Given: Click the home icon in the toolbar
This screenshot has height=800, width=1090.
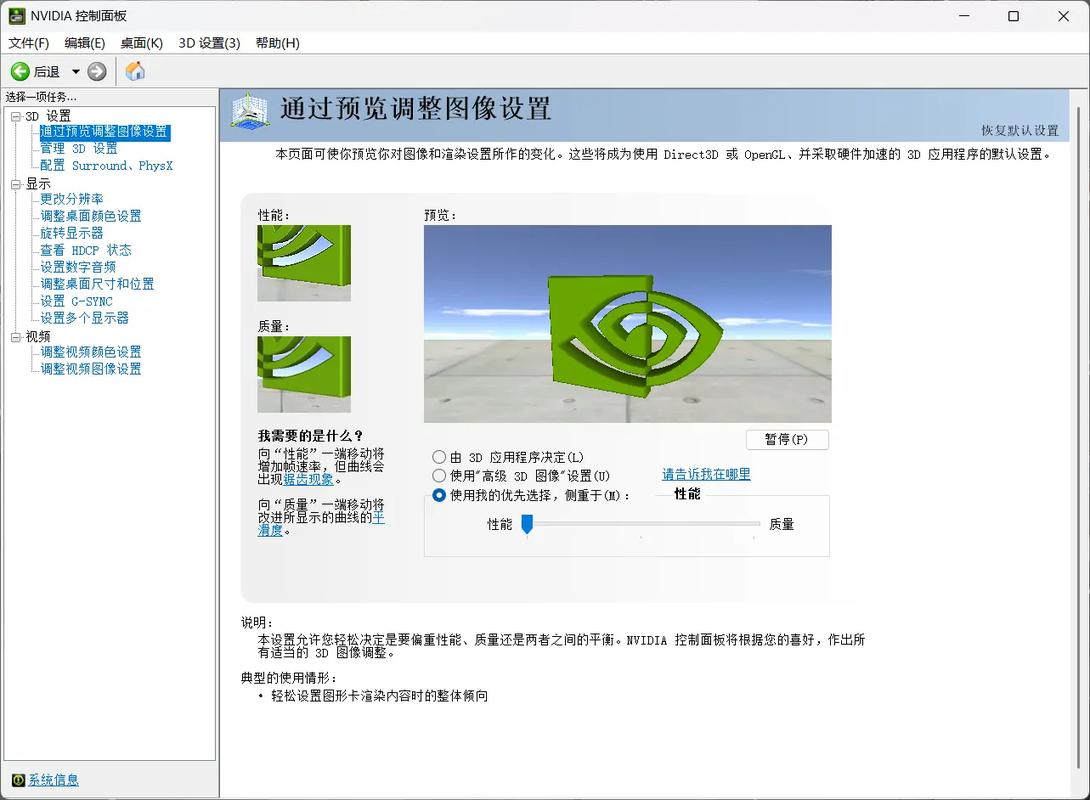Looking at the screenshot, I should [x=134, y=71].
